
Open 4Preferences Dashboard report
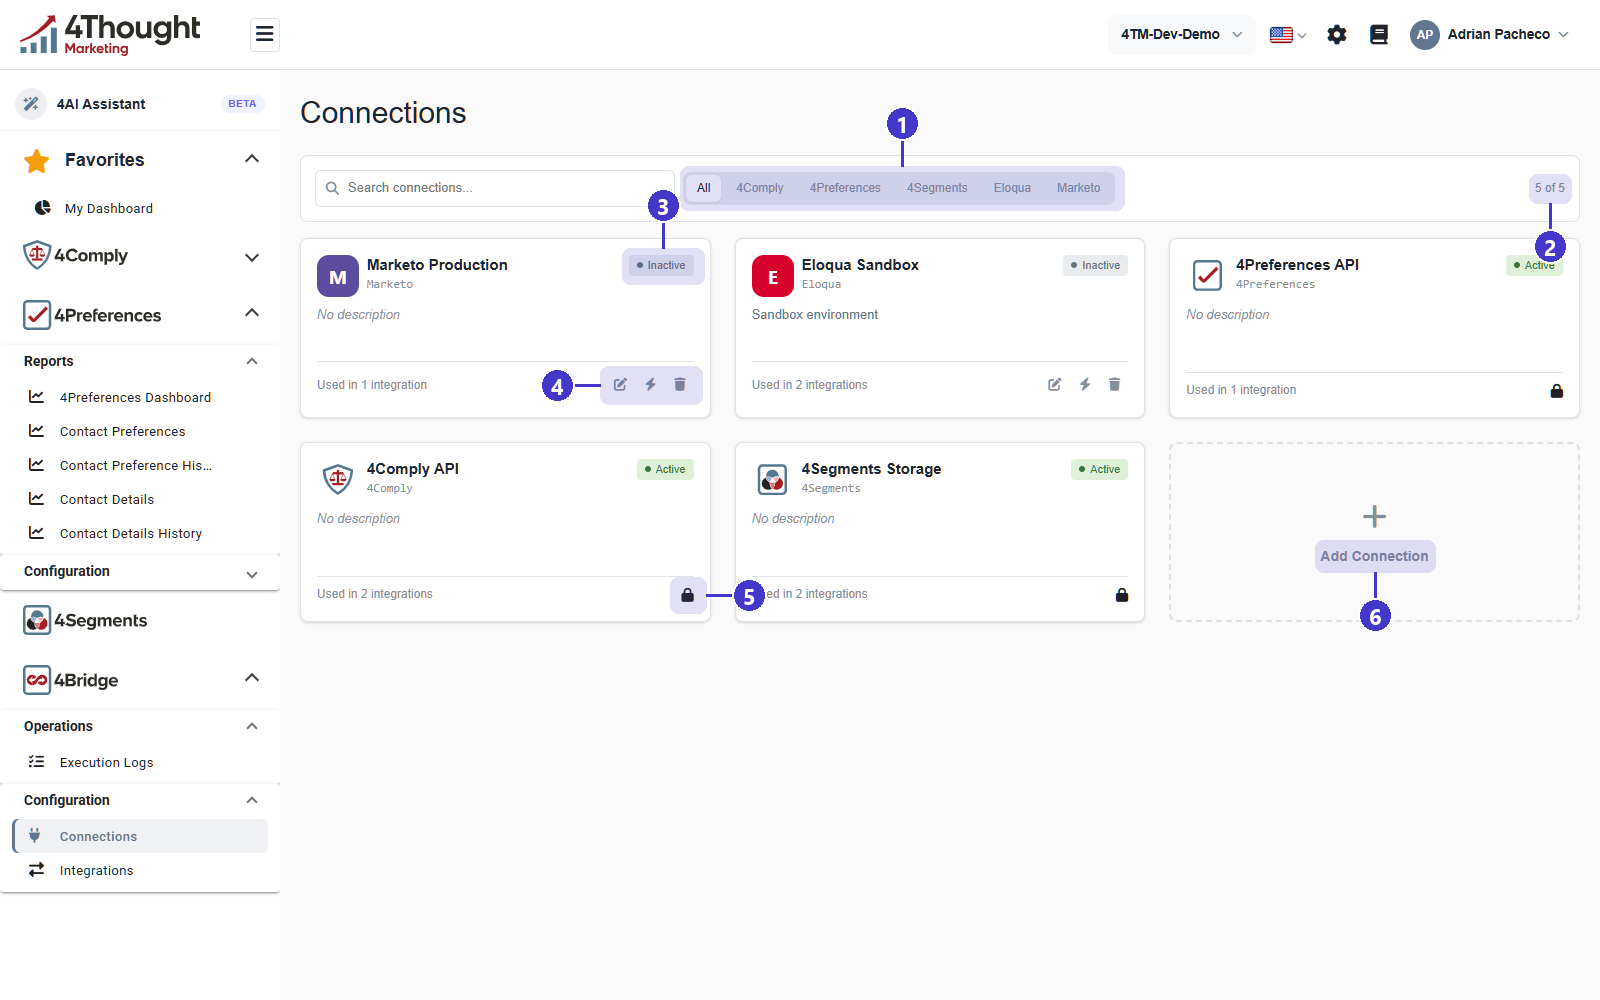(135, 398)
